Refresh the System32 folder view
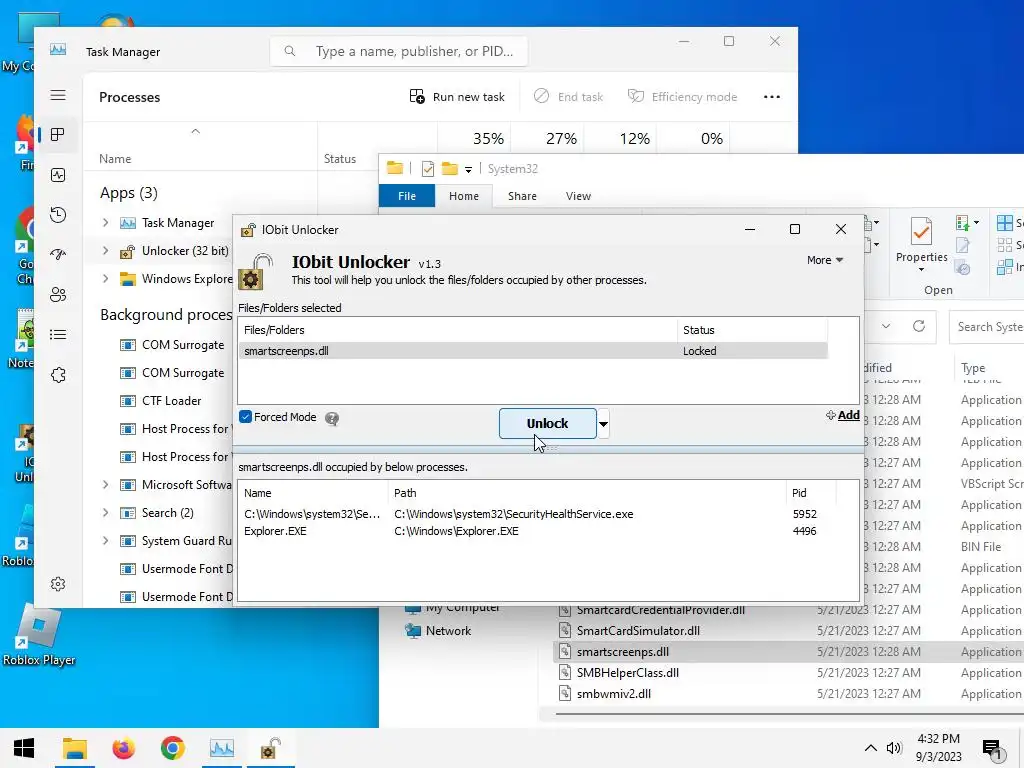This screenshot has width=1024, height=768. point(919,326)
